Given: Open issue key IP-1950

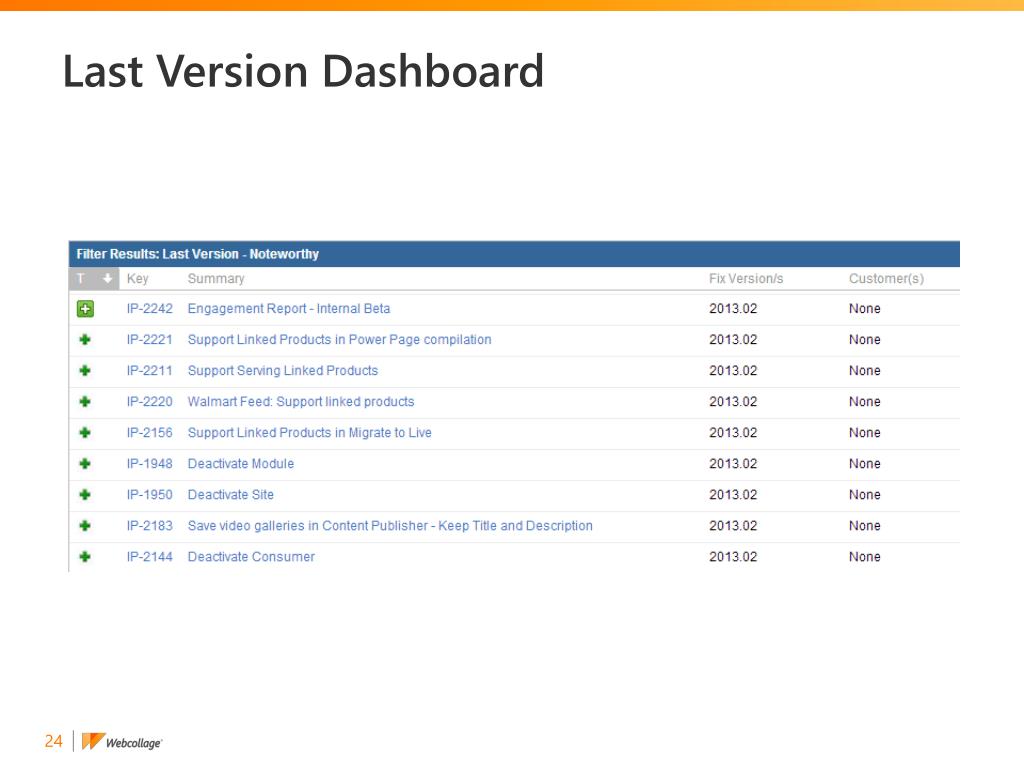Looking at the screenshot, I should (x=150, y=494).
